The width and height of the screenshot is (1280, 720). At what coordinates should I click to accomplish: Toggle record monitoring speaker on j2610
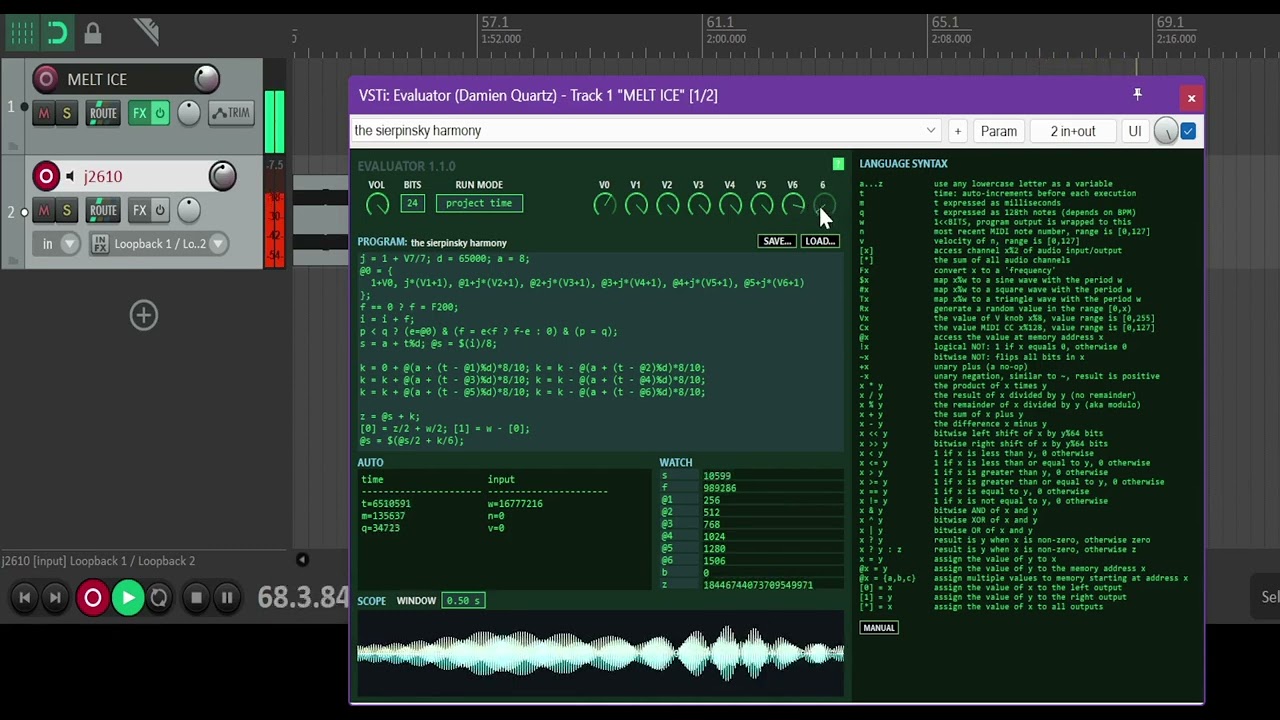point(70,177)
